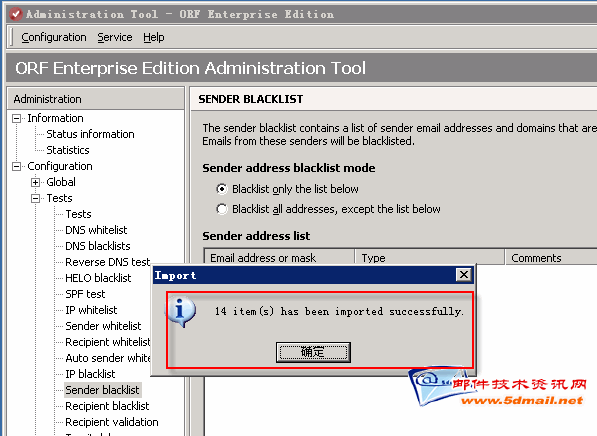
Task: Select the Global tree item
Action: 61,182
